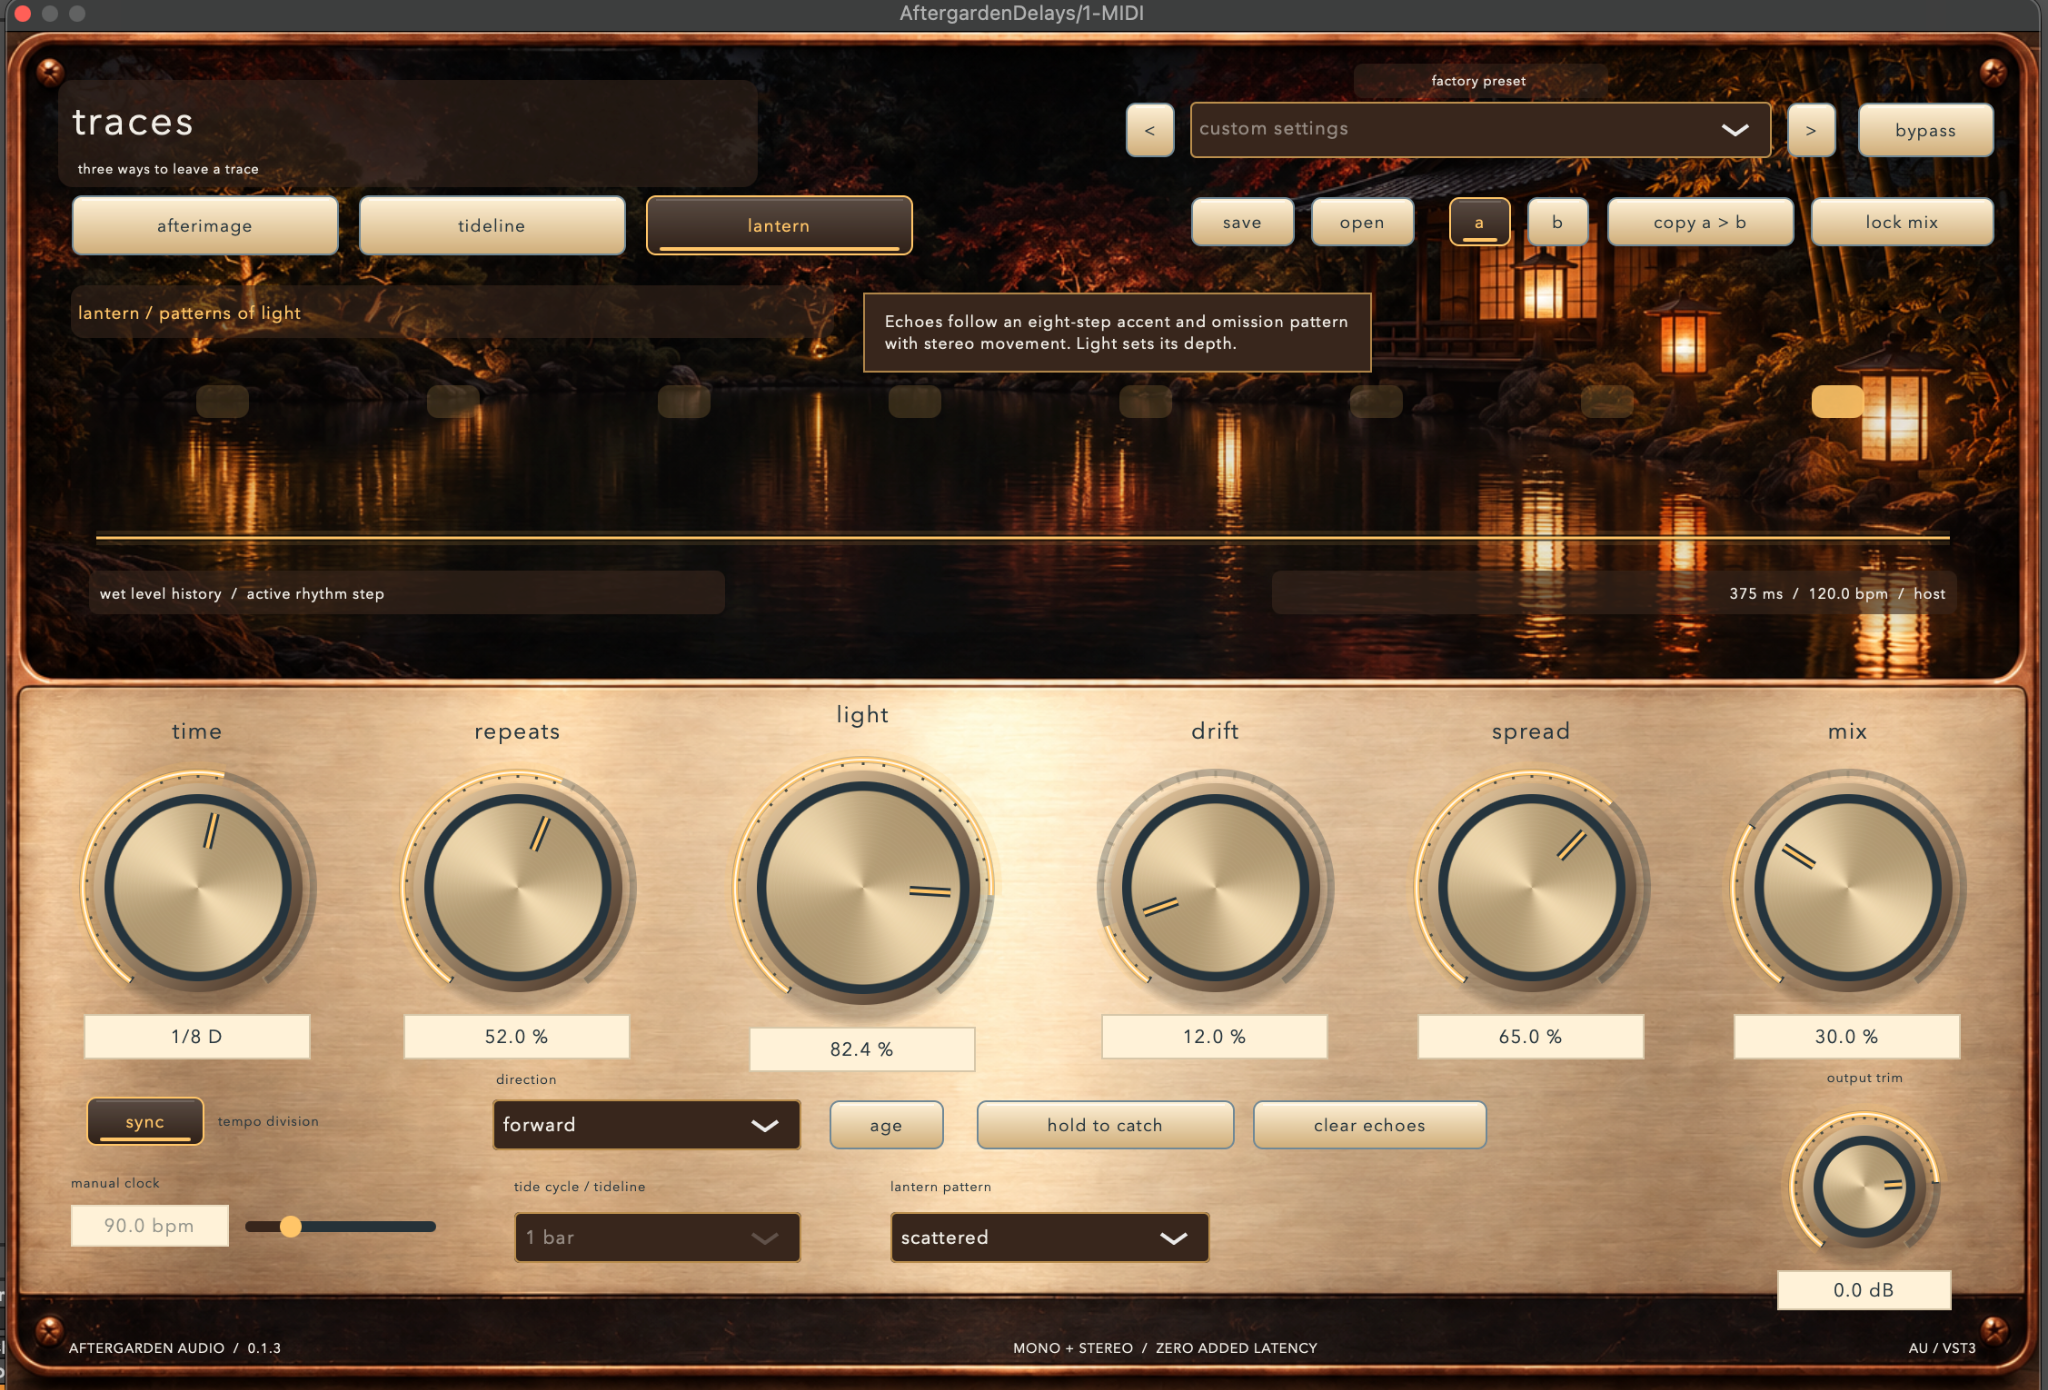Toggle the age button

coord(886,1125)
